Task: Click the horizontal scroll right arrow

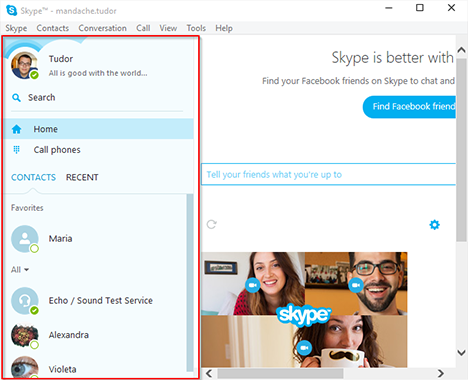Action: point(441,373)
